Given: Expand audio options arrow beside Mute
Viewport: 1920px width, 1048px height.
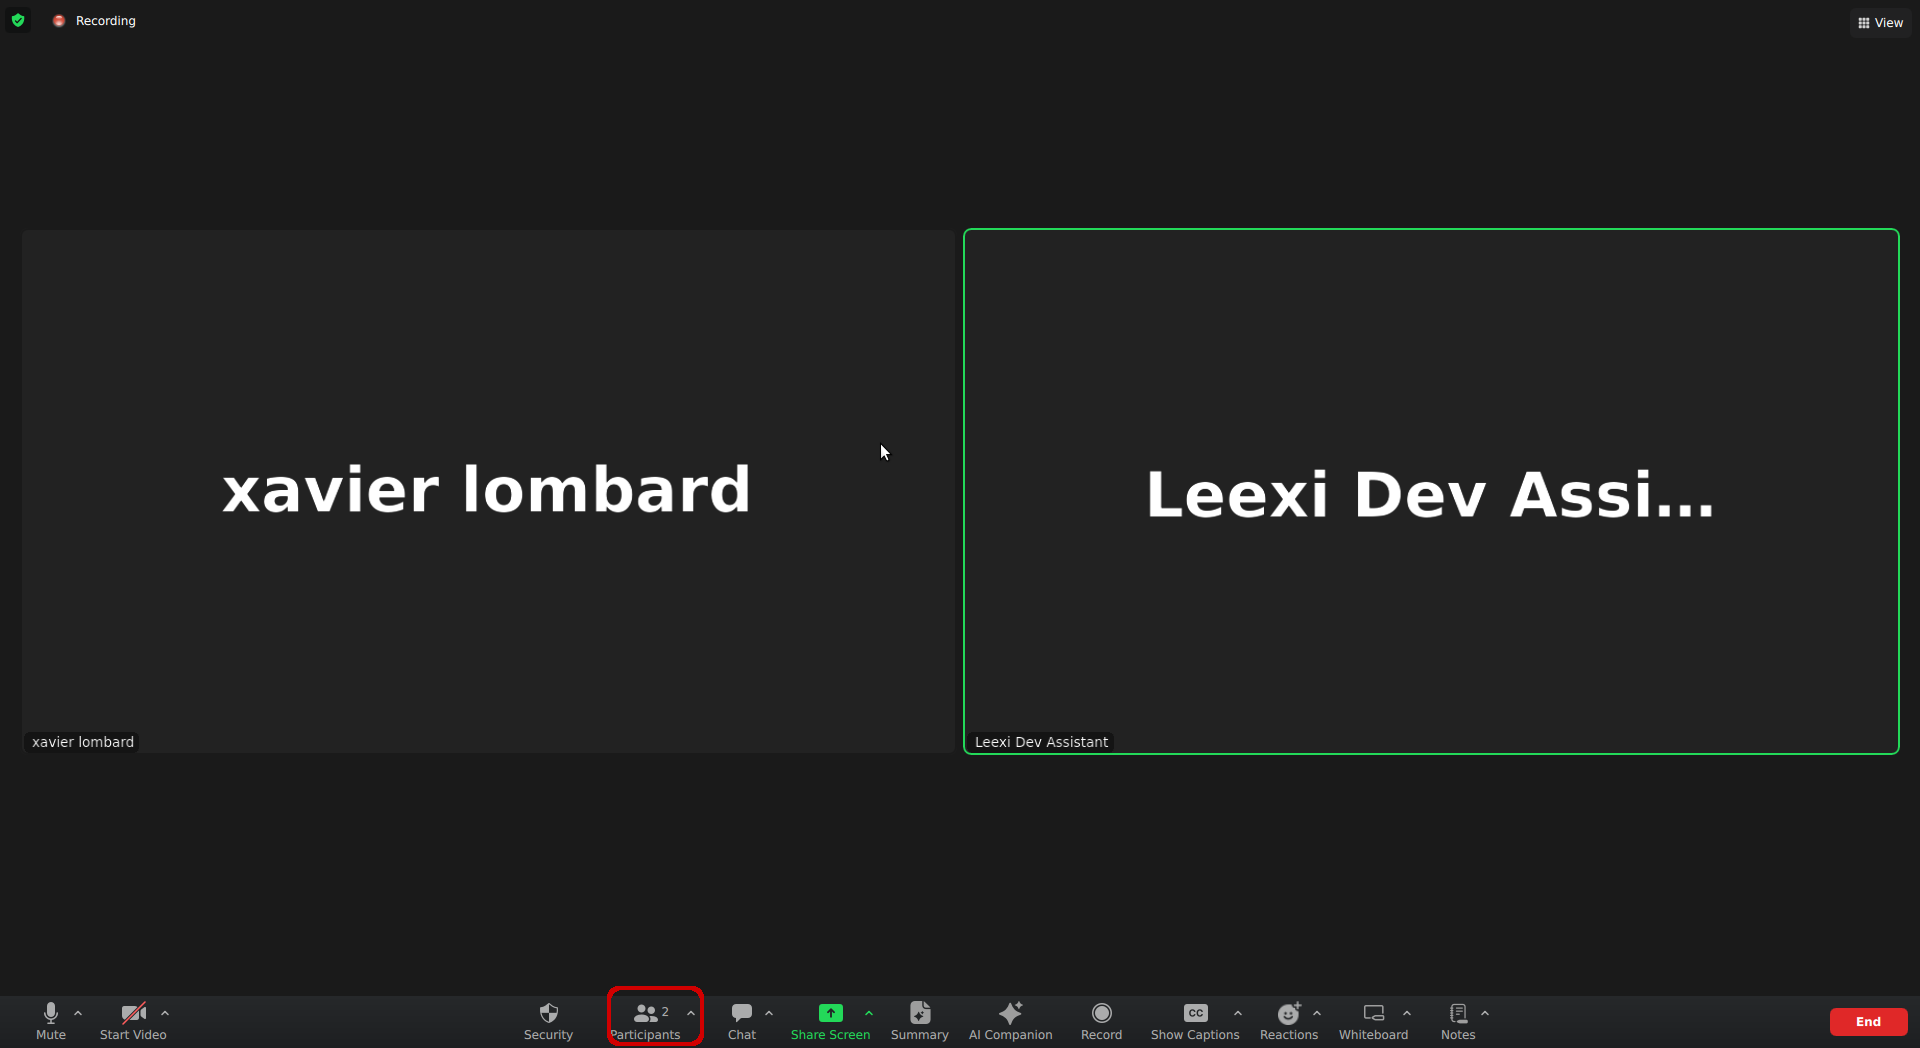Looking at the screenshot, I should click(x=78, y=1013).
